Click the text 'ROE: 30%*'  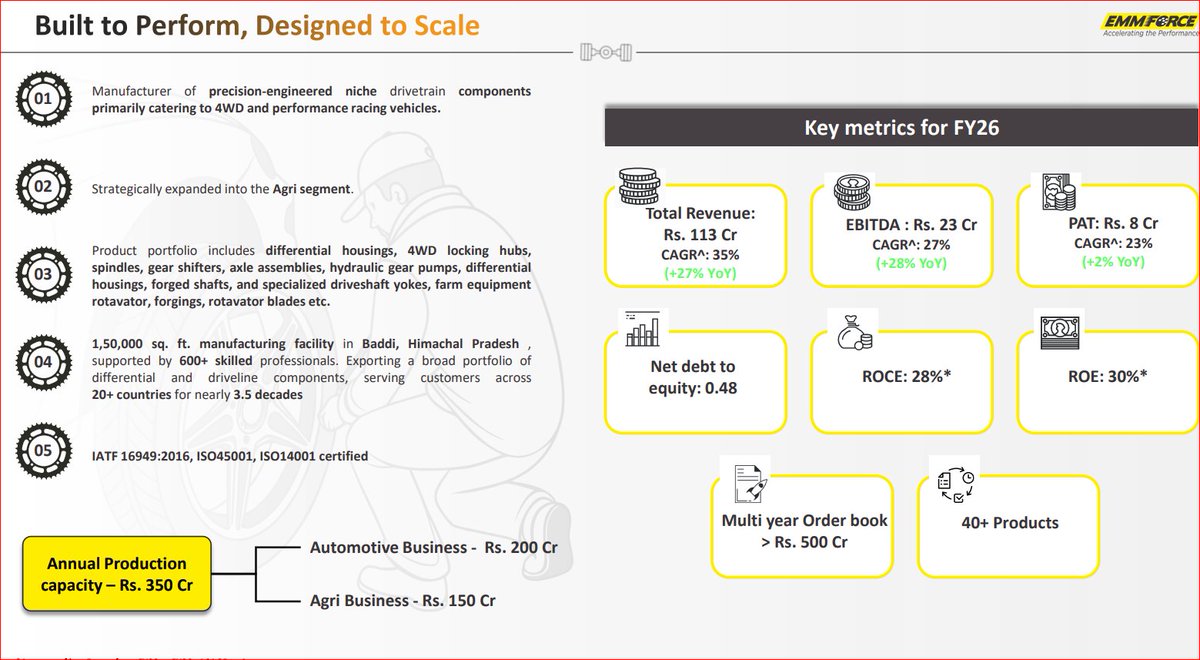point(1107,377)
